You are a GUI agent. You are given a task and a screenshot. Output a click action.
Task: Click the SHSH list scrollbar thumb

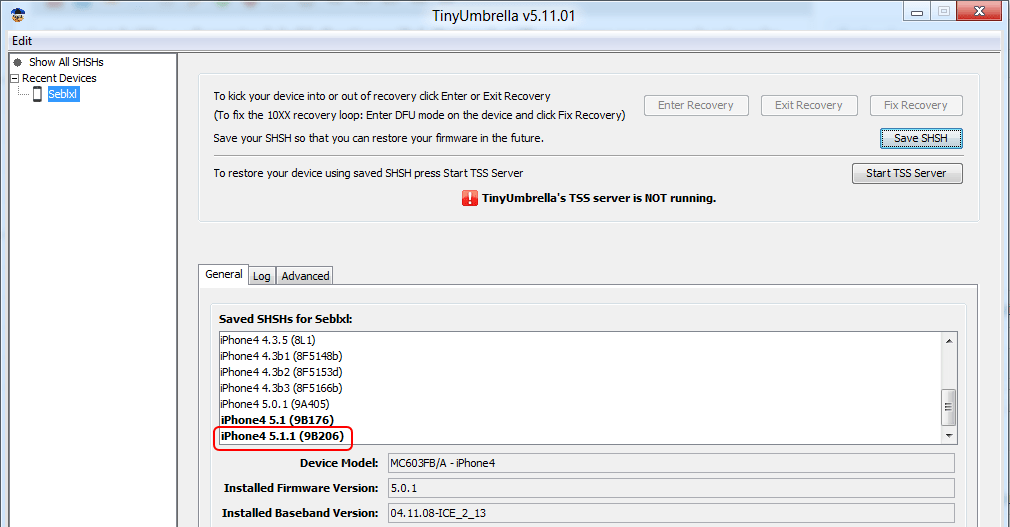(948, 407)
